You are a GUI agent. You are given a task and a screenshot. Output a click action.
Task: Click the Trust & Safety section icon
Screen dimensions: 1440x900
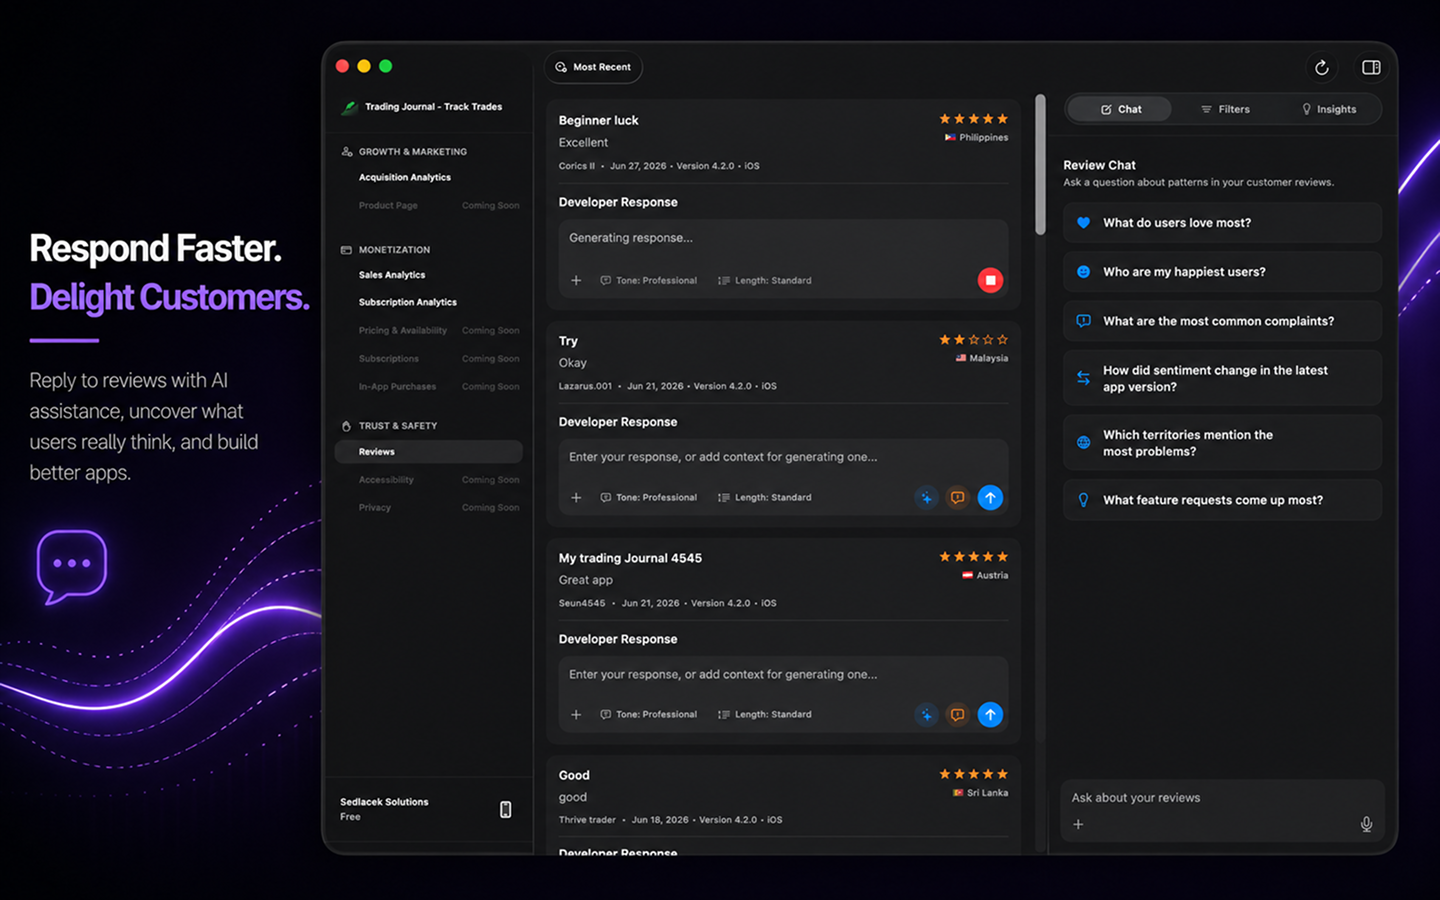pyautogui.click(x=346, y=426)
